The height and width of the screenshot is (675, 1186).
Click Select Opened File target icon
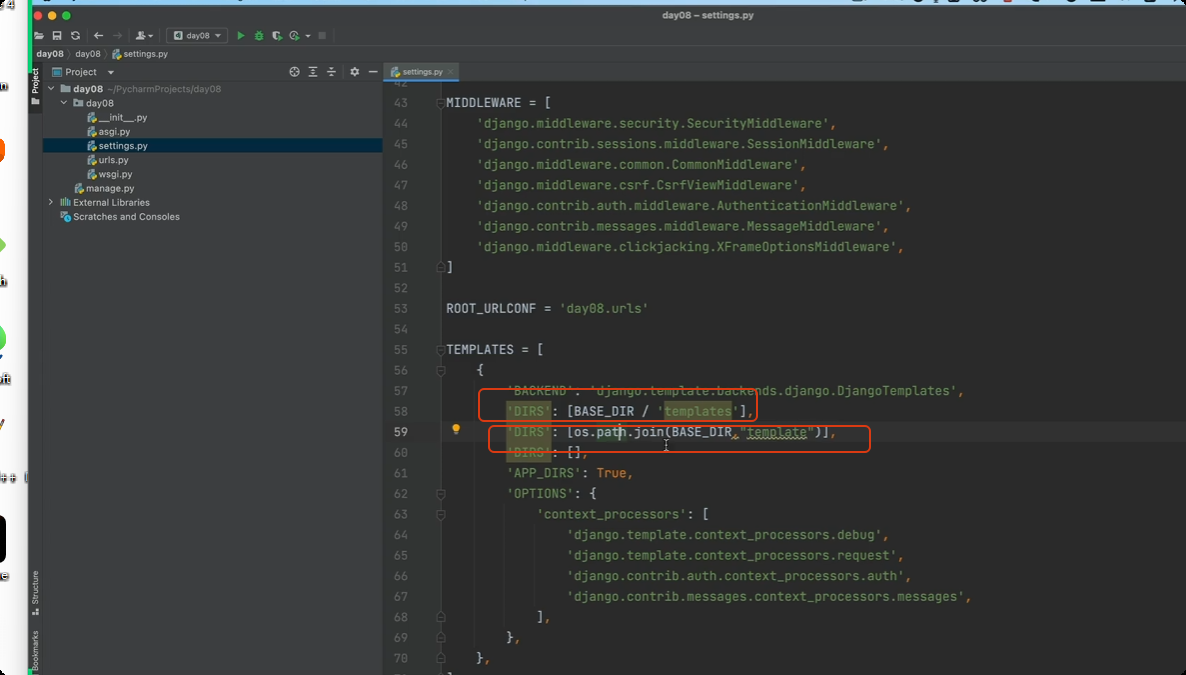click(x=294, y=72)
